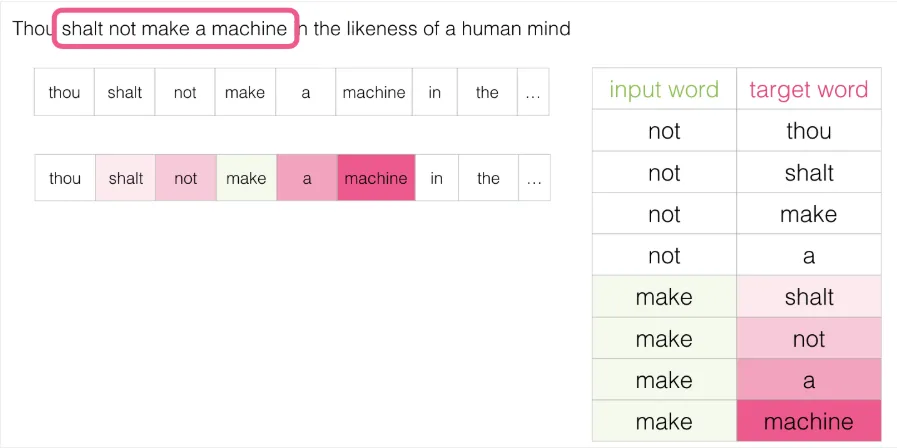
Task: Click the light pink target cell "shalt" in the table
Action: point(808,297)
